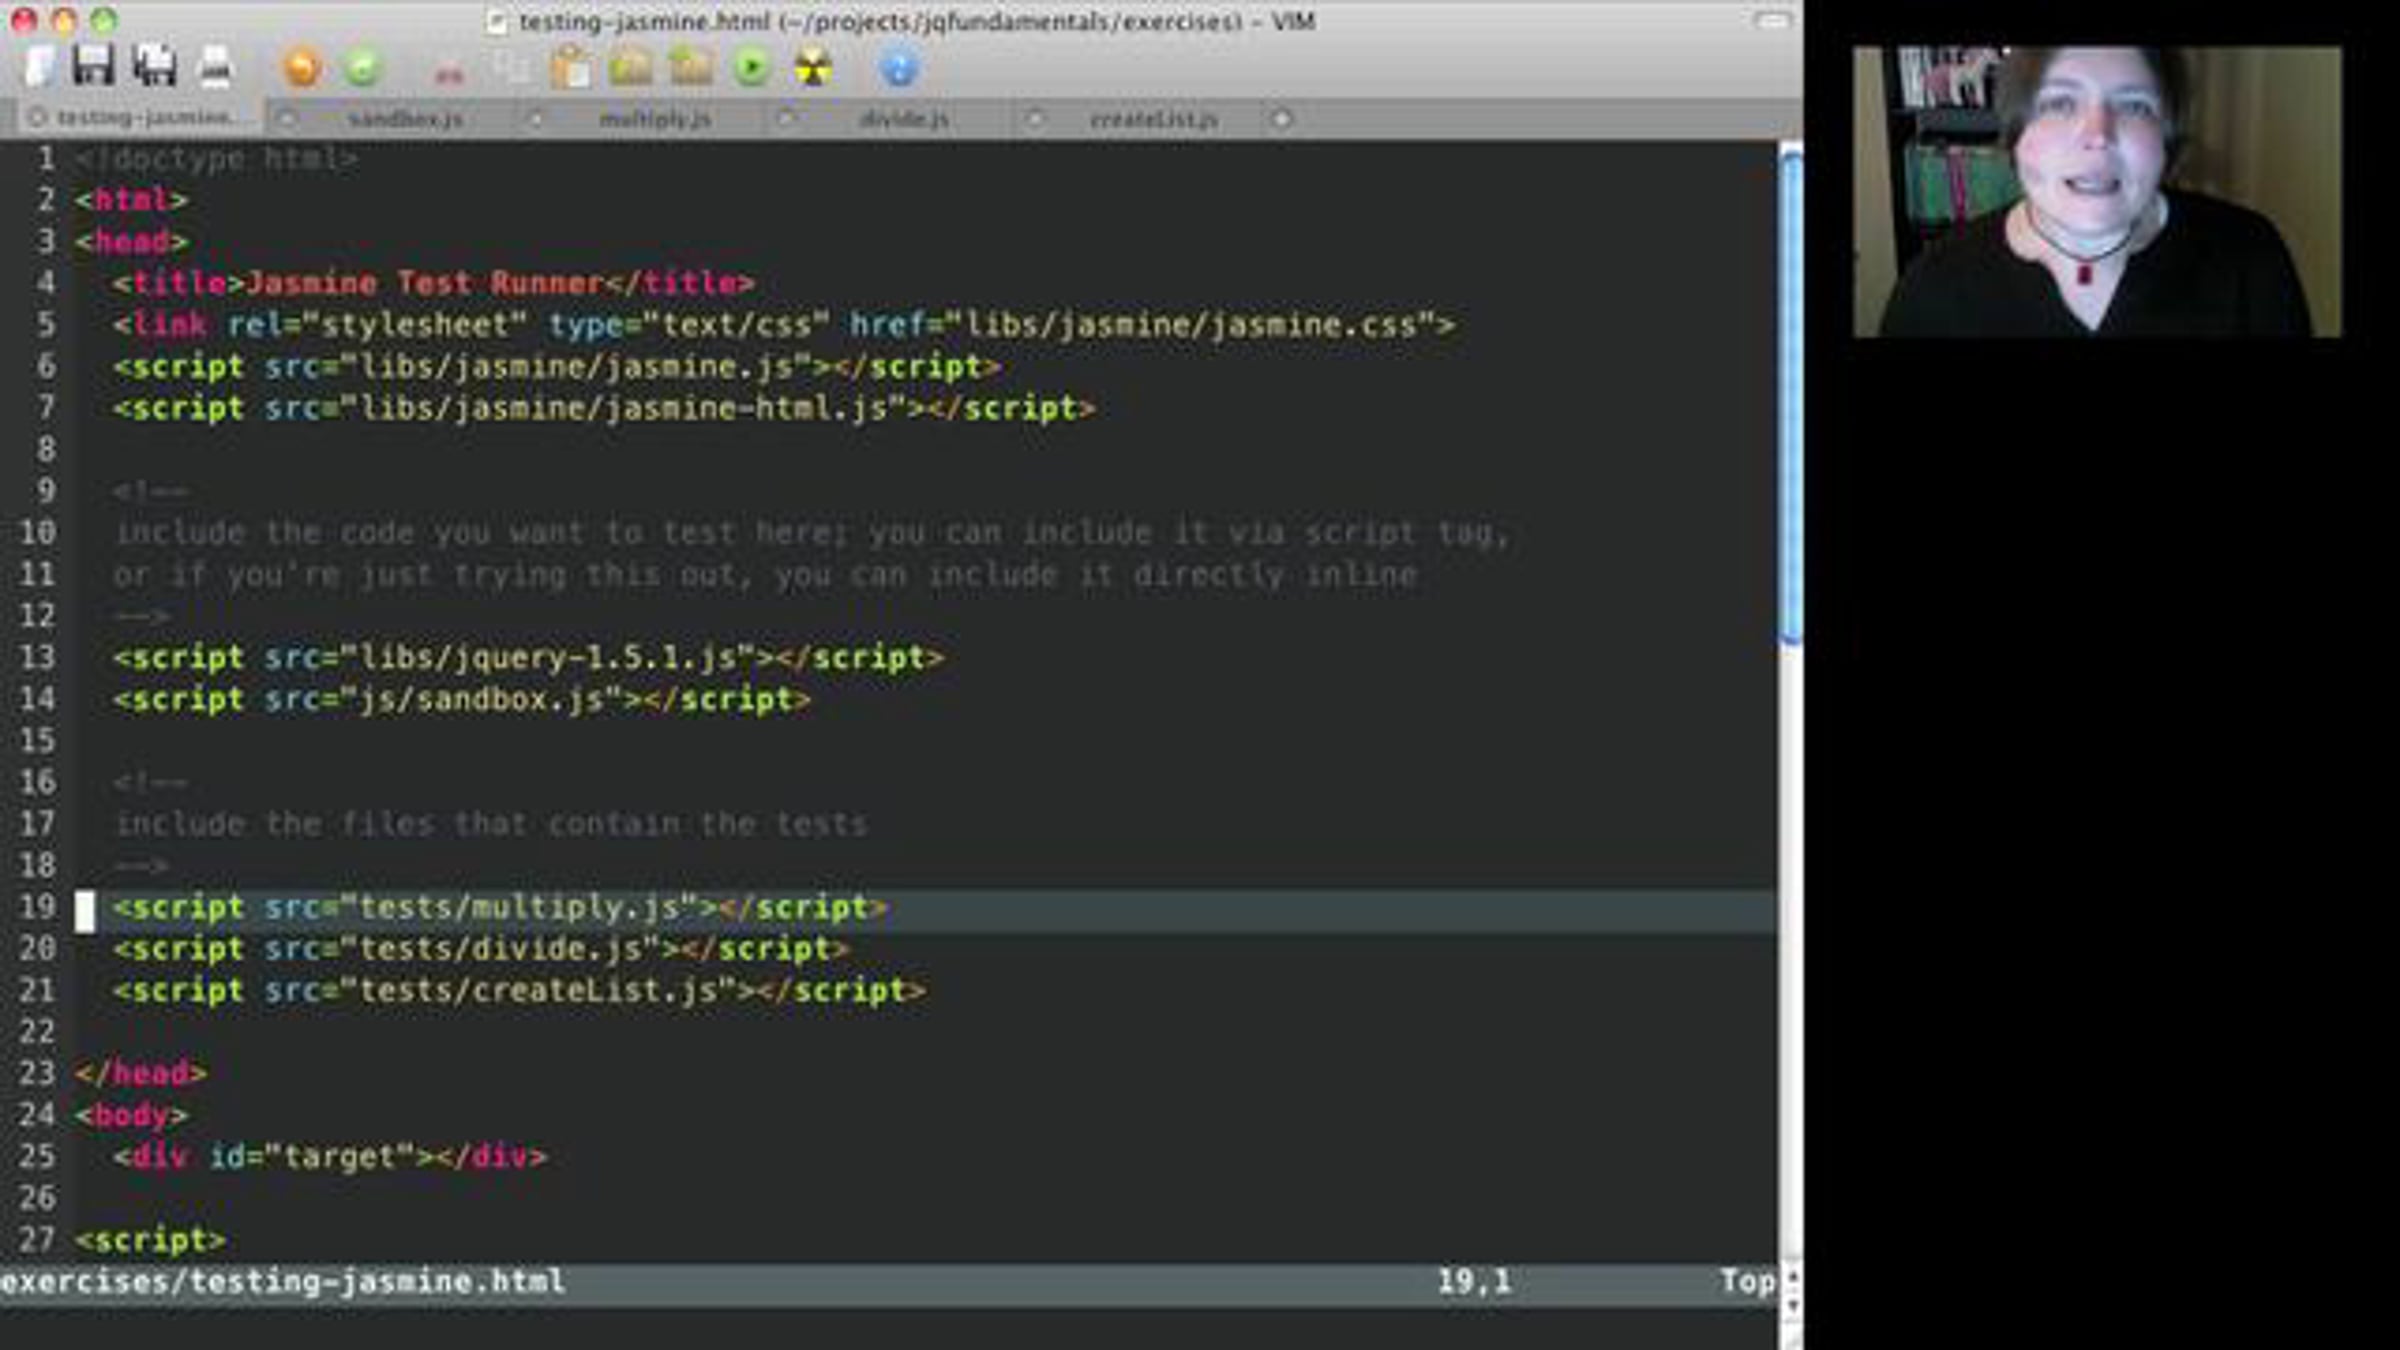Image resolution: width=2400 pixels, height=1350 pixels.
Task: Close the sandbox.js tab
Action: click(x=286, y=119)
